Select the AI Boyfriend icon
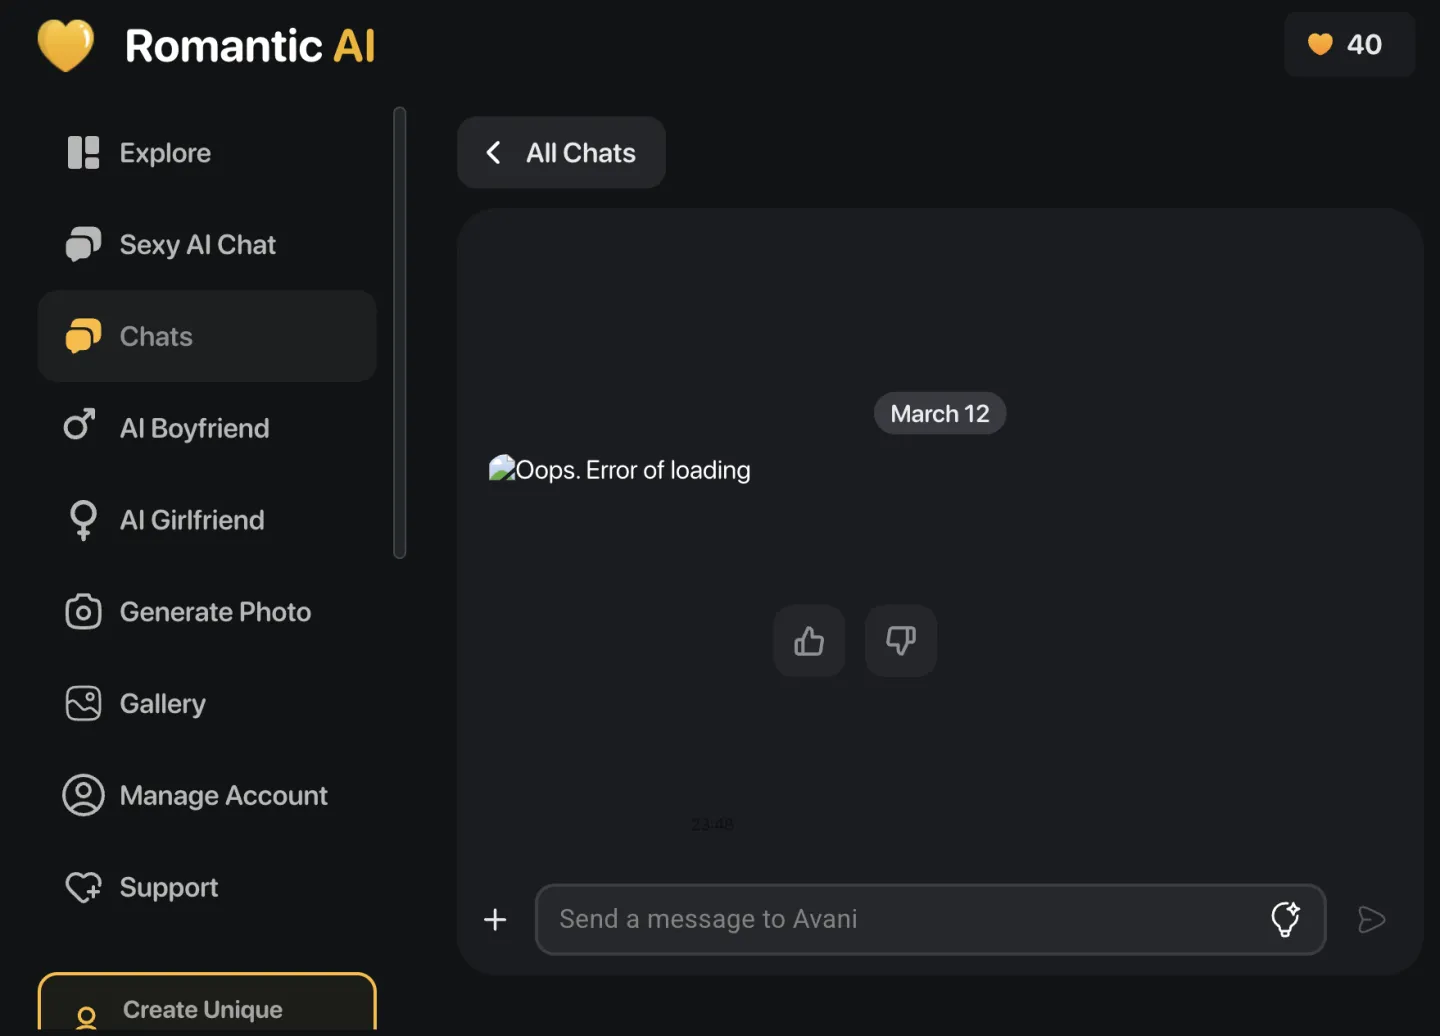Image resolution: width=1440 pixels, height=1036 pixels. click(82, 427)
